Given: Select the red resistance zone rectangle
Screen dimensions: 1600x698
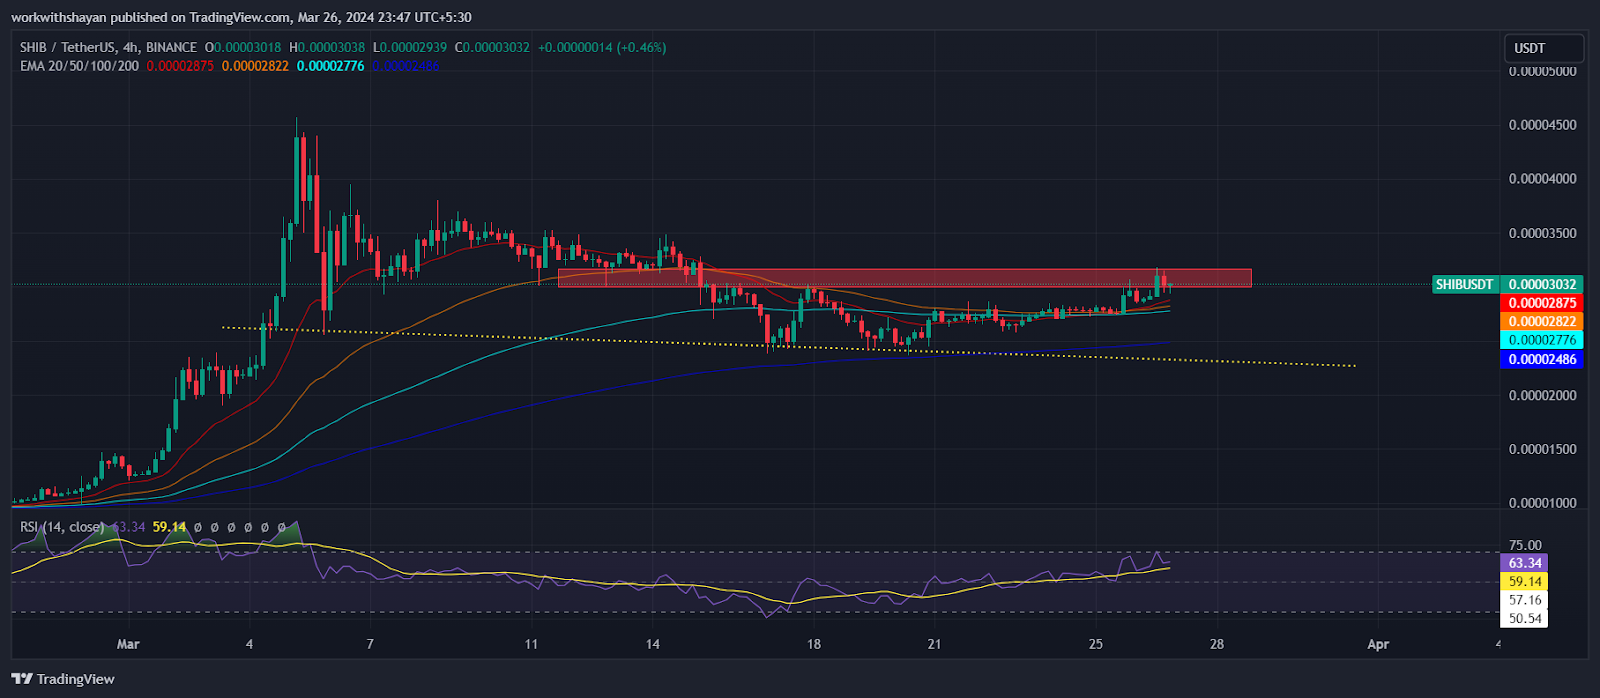Looking at the screenshot, I should click(900, 278).
